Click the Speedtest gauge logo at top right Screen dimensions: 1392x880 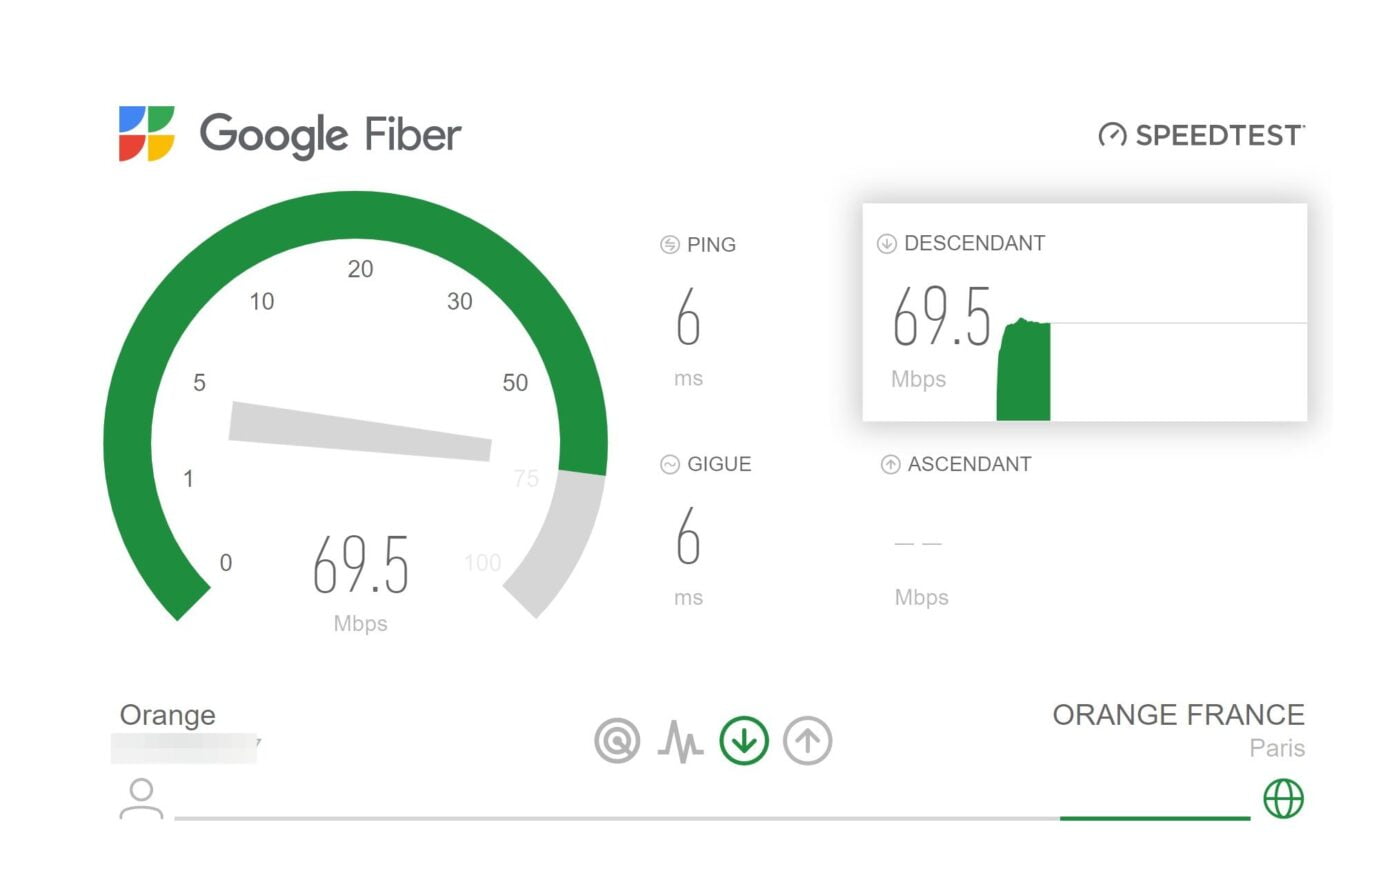(x=1112, y=134)
